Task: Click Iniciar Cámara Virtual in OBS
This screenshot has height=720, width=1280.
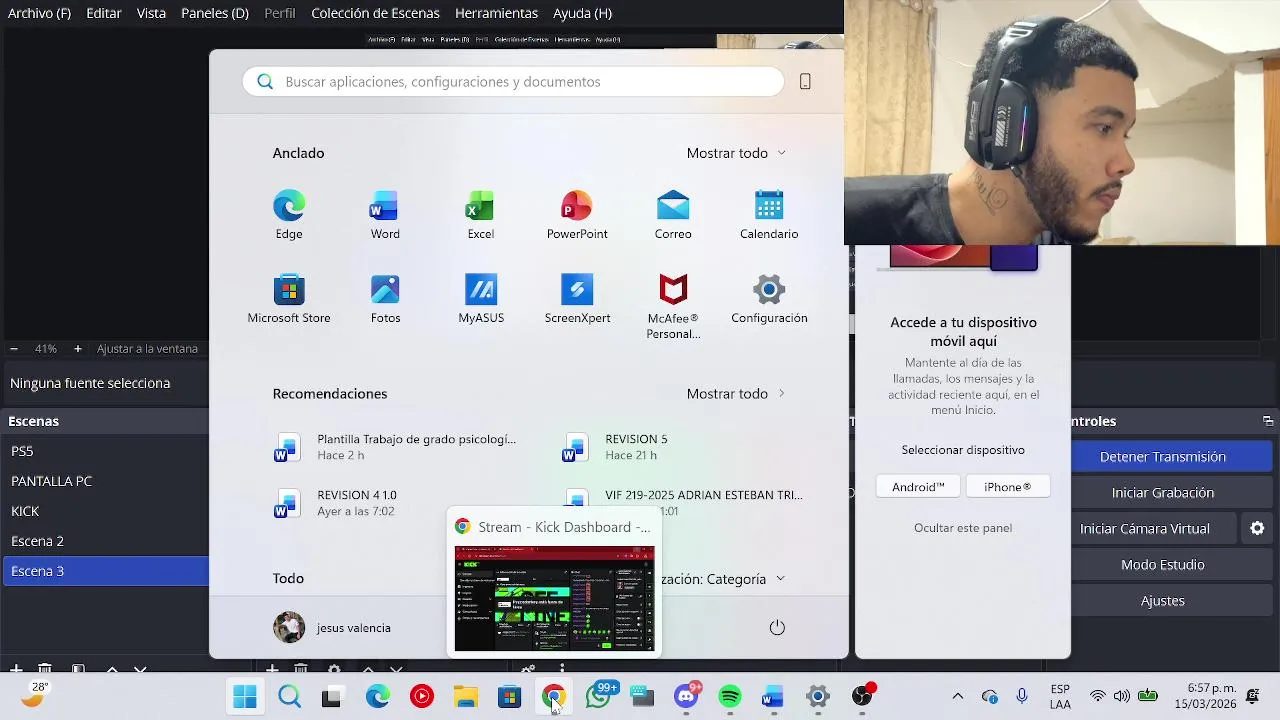Action: click(x=1145, y=529)
